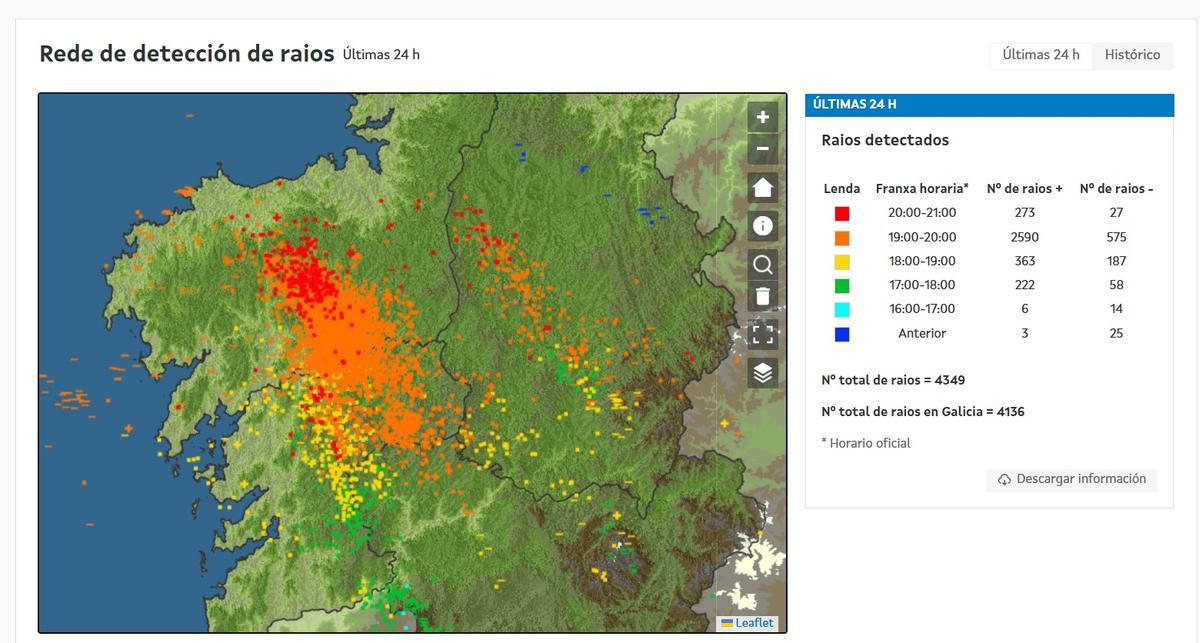Click the 187 negative rays value

(x=1116, y=261)
